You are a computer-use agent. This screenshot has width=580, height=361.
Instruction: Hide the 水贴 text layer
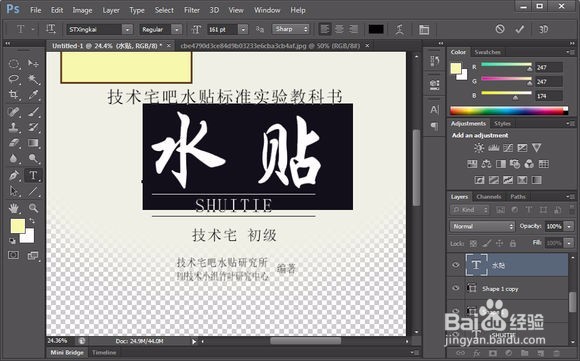pyautogui.click(x=456, y=265)
